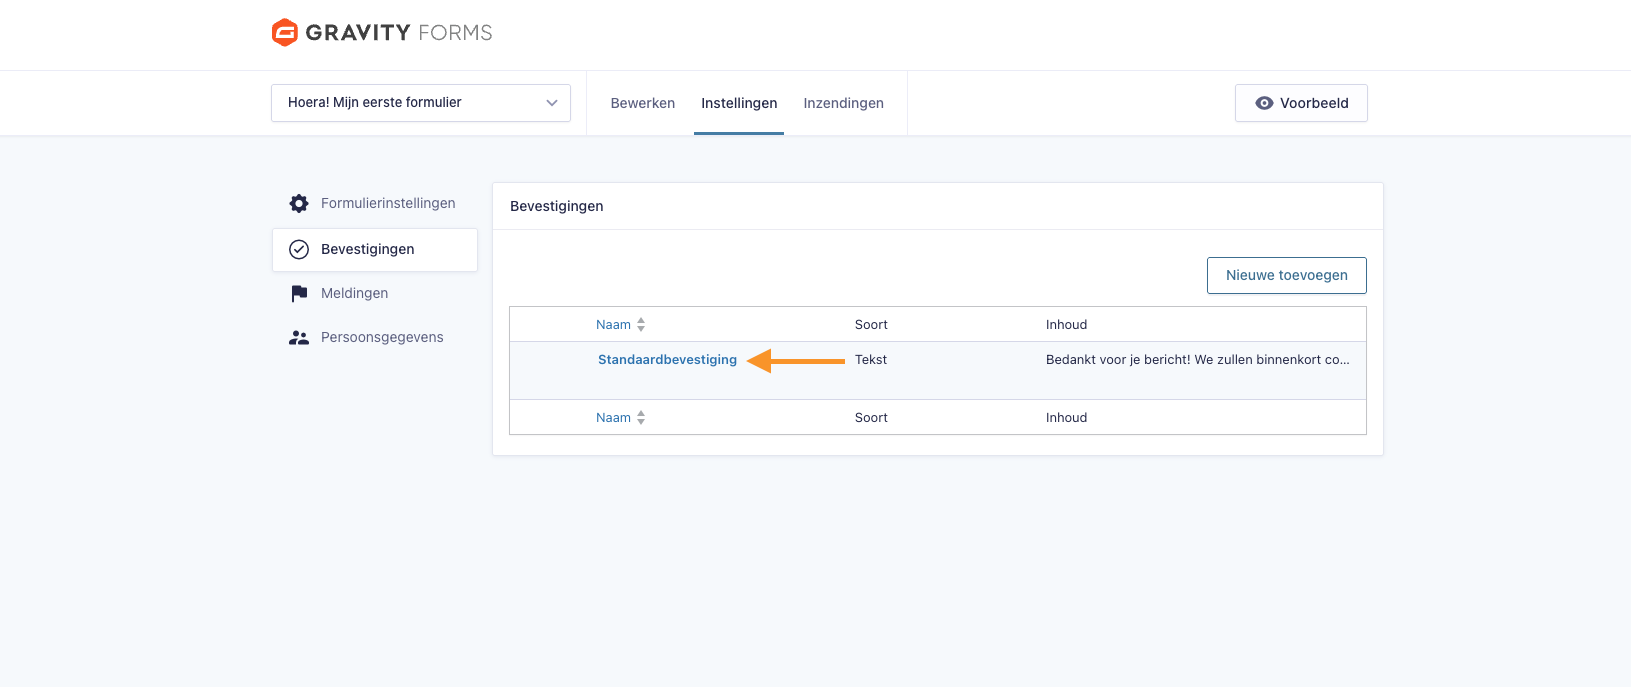Open the Standaardbevestiging confirmation link
Viewport: 1631px width, 687px height.
coord(667,360)
